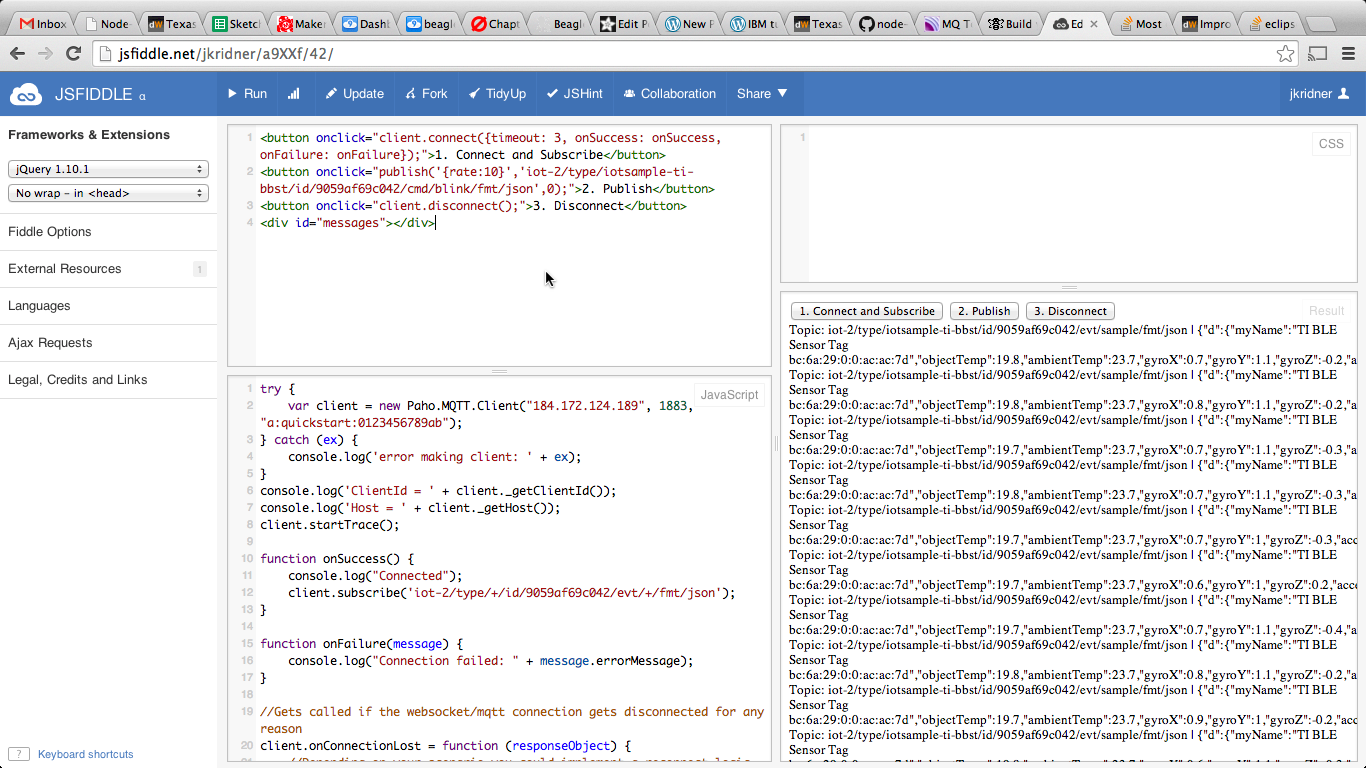Viewport: 1366px width, 768px height.
Task: Open the Chrome hamburger menu
Action: point(1347,54)
